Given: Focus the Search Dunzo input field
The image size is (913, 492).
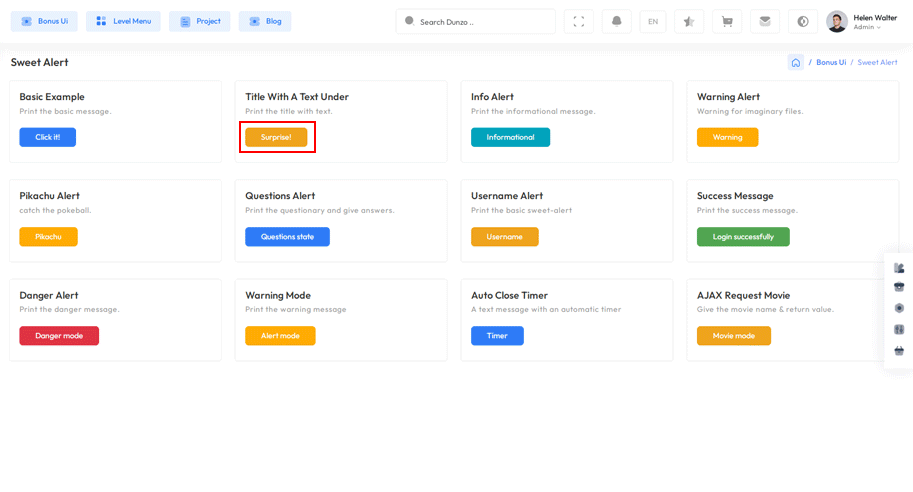Looking at the screenshot, I should 480,21.
